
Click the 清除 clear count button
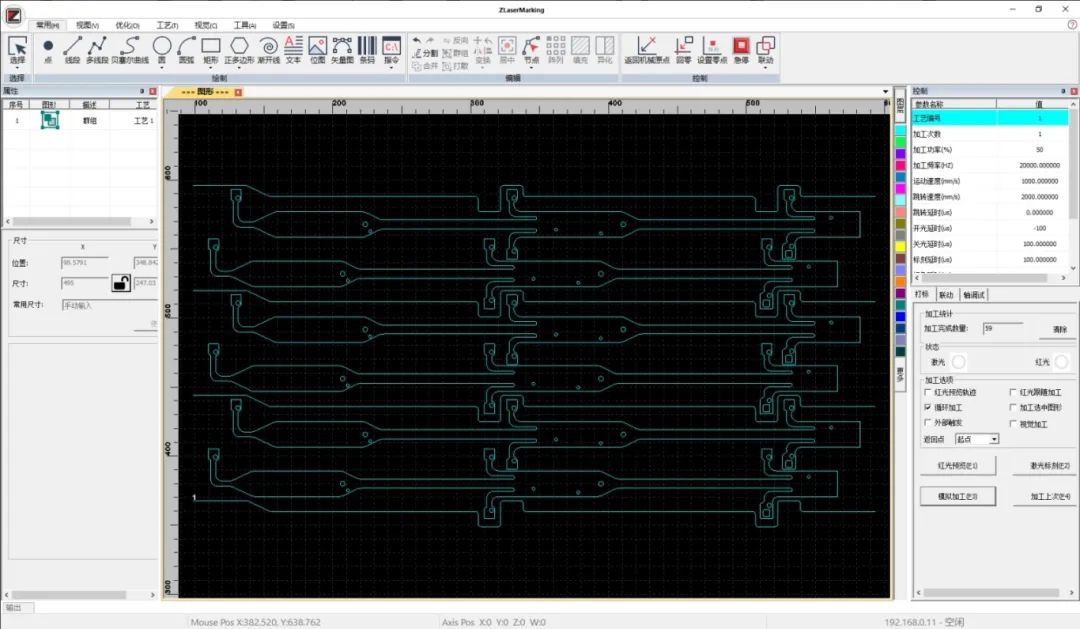point(1059,329)
